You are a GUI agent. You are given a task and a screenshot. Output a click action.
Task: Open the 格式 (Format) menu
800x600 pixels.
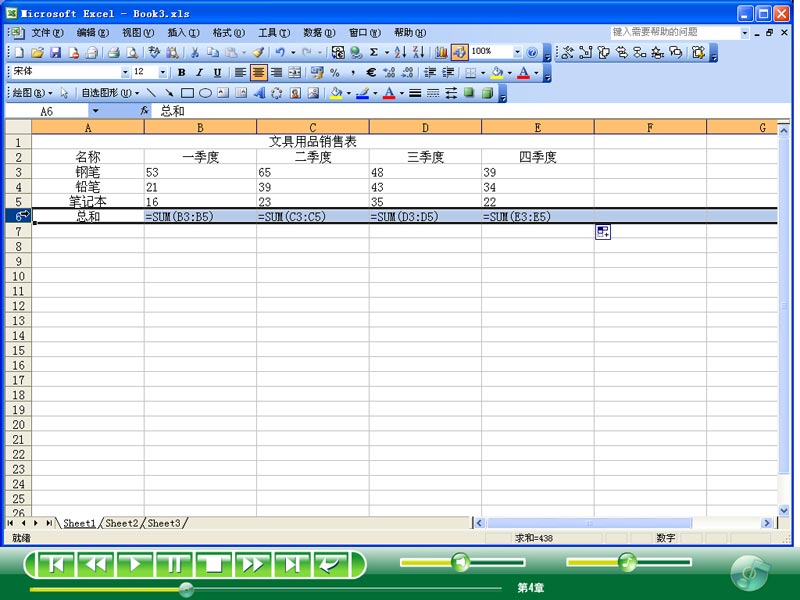point(228,33)
